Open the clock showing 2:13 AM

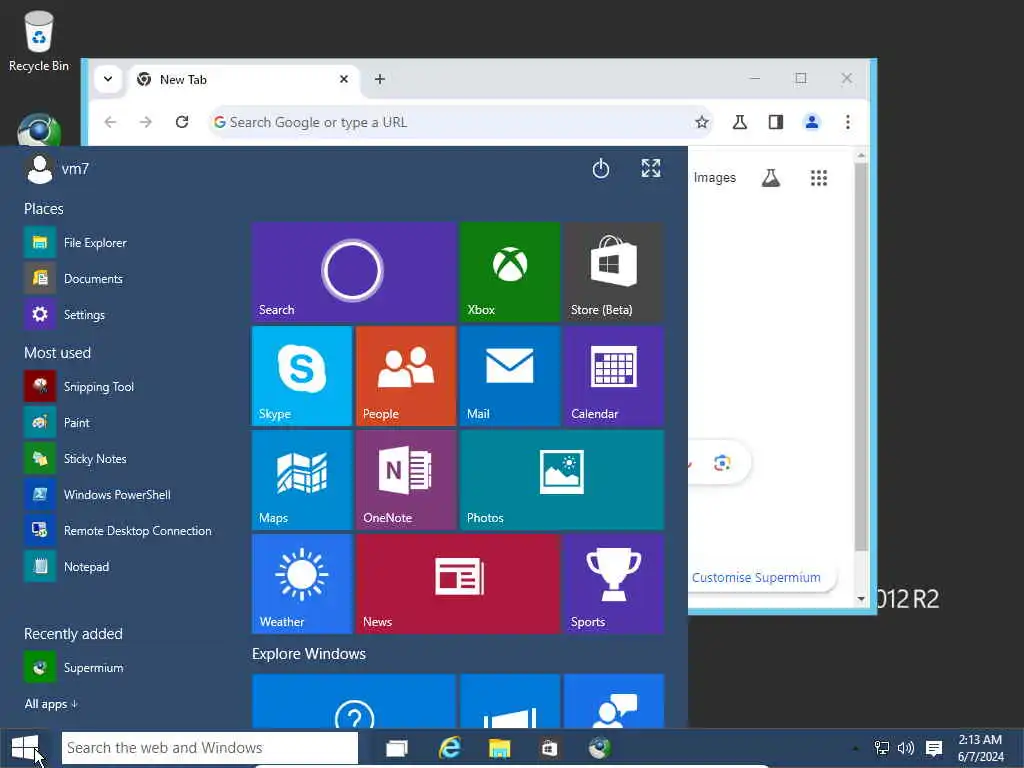point(980,748)
